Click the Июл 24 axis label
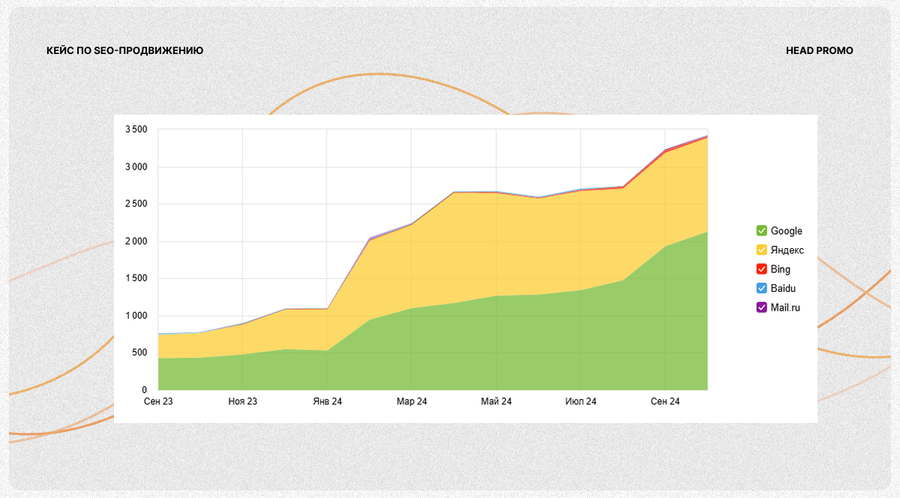 pyautogui.click(x=580, y=401)
